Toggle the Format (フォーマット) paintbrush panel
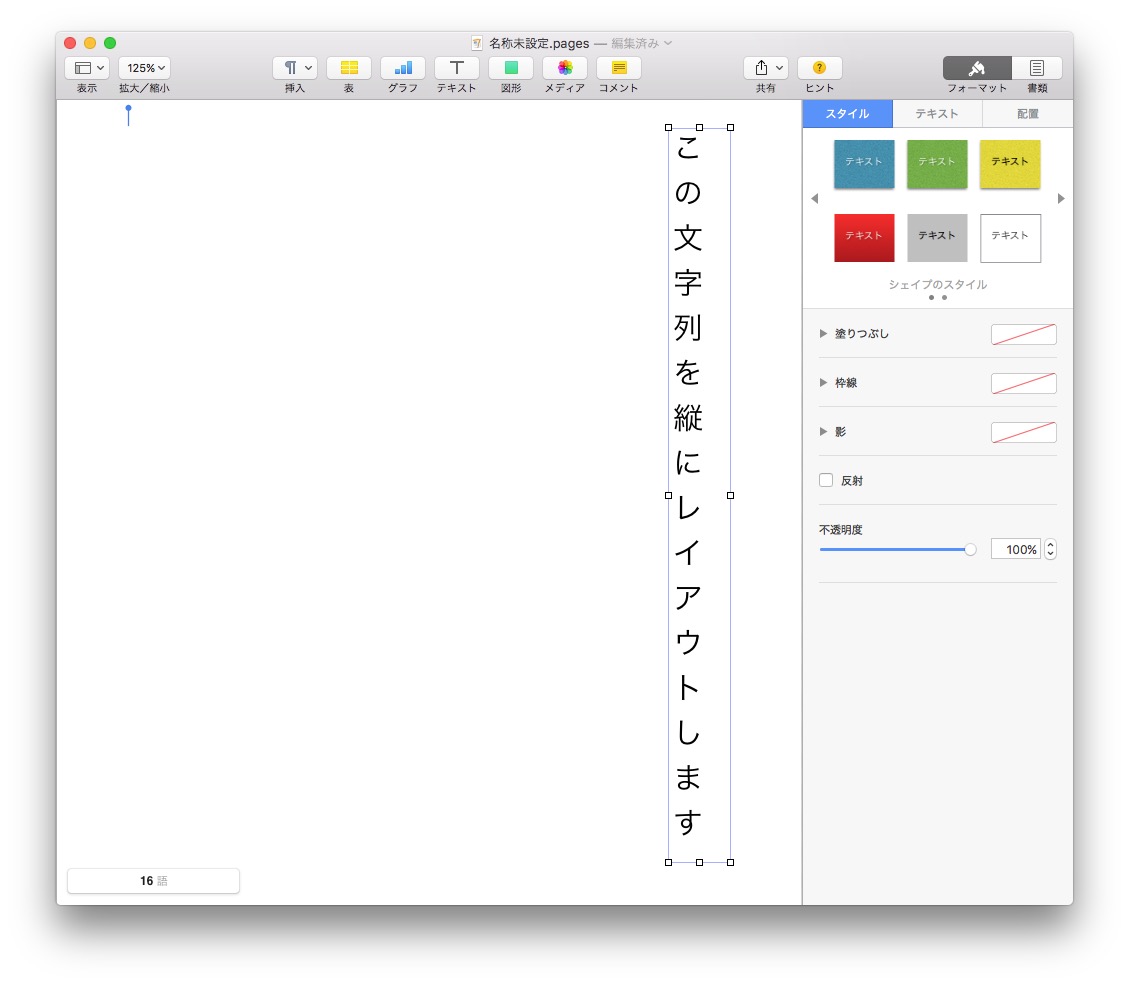Screen dimensions: 1129x985 pos(977,68)
